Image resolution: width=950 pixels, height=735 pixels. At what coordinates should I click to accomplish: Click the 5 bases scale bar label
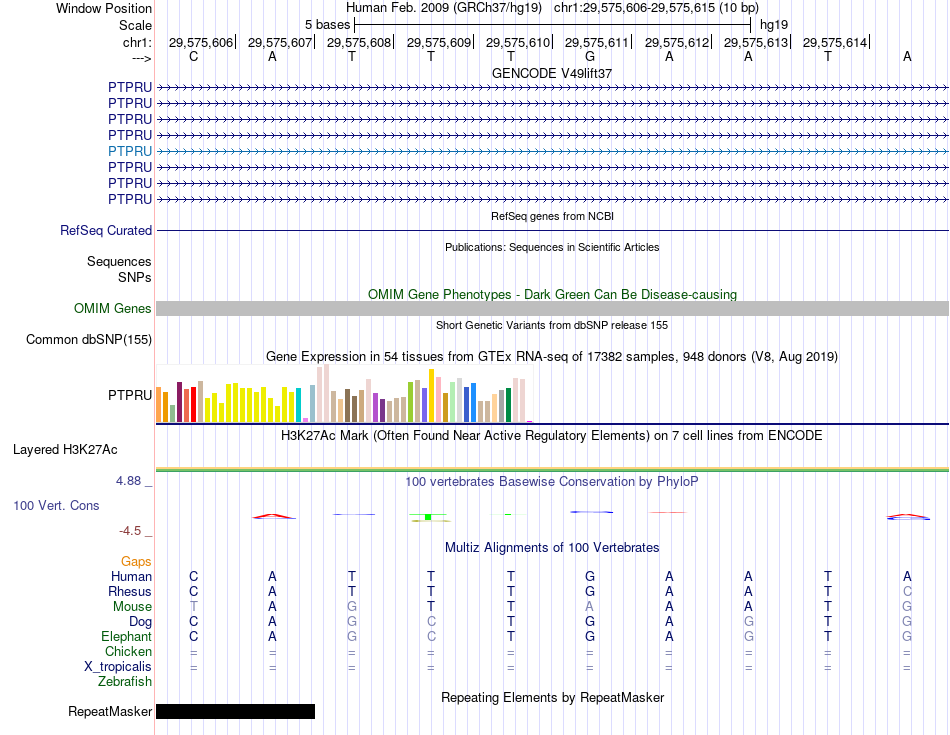click(327, 25)
